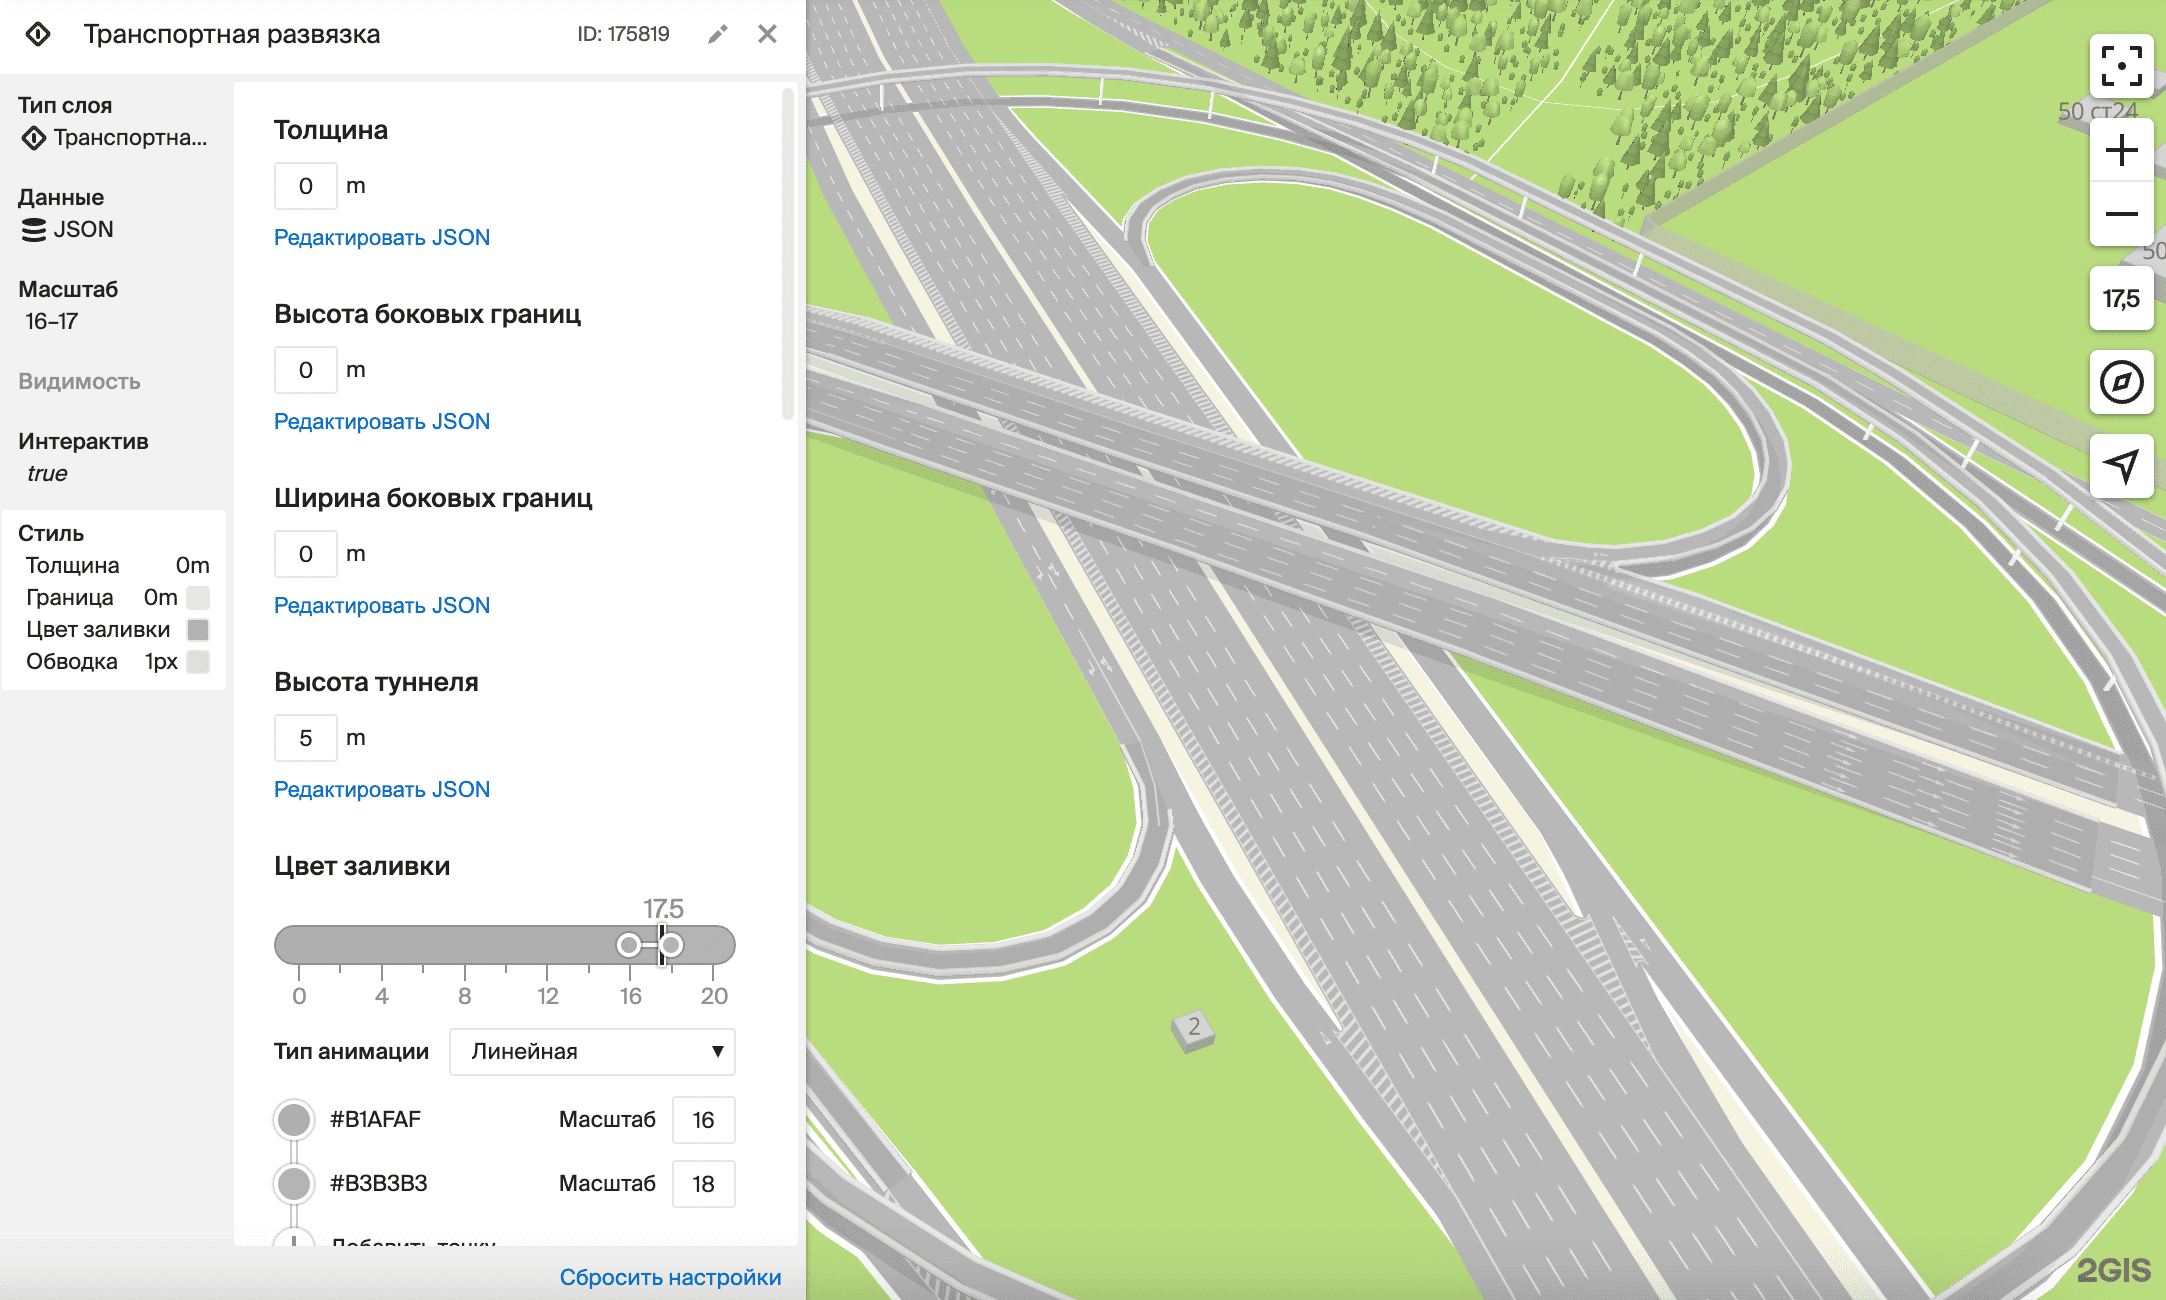
Task: Click the right handle of the zoom range slider
Action: [x=672, y=945]
